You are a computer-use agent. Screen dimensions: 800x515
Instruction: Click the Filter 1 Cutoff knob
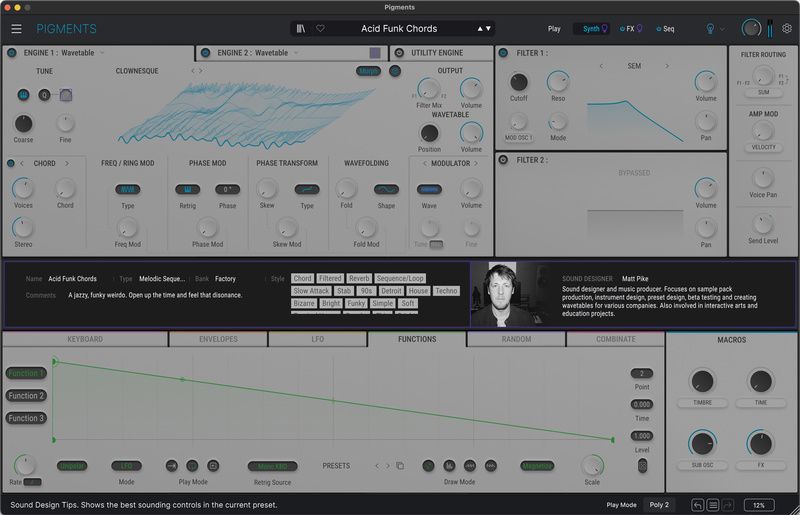519,82
